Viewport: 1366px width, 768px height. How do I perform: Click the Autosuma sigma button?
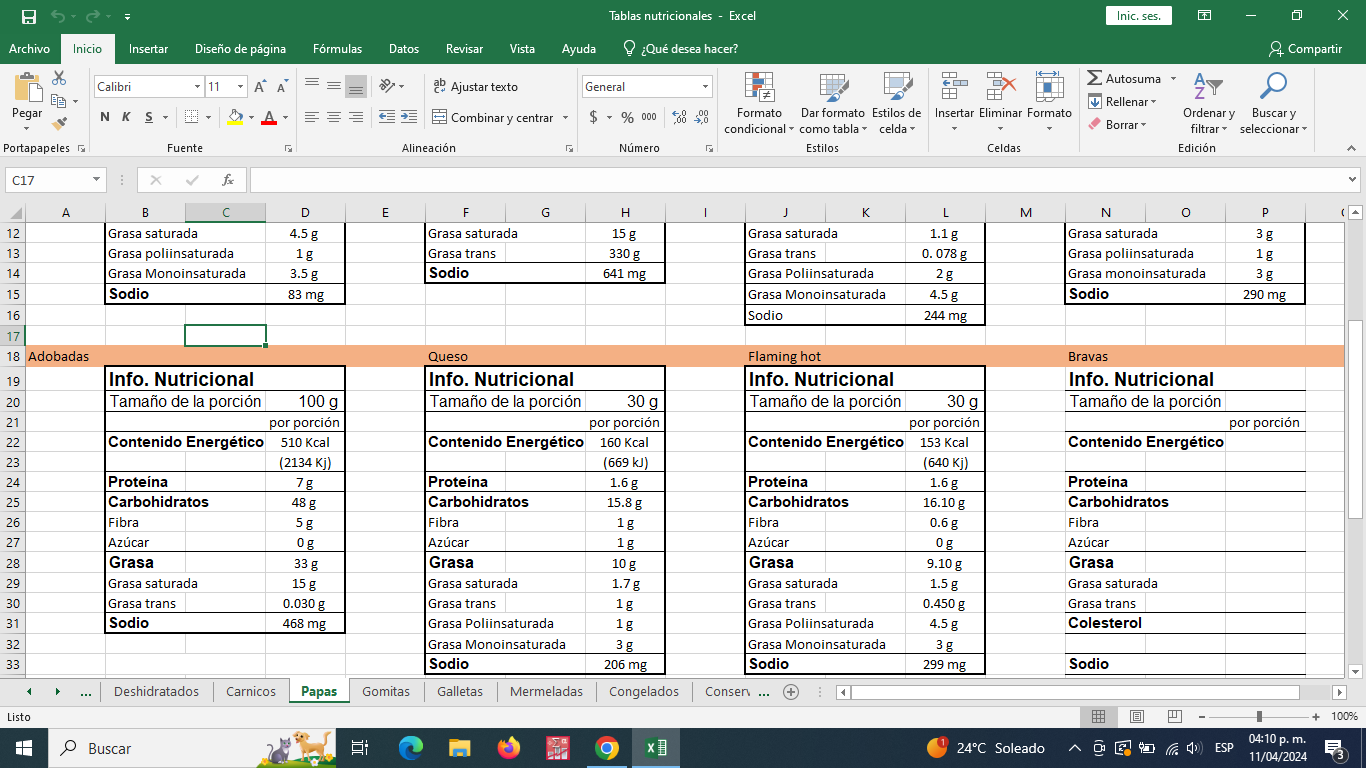tap(1124, 79)
